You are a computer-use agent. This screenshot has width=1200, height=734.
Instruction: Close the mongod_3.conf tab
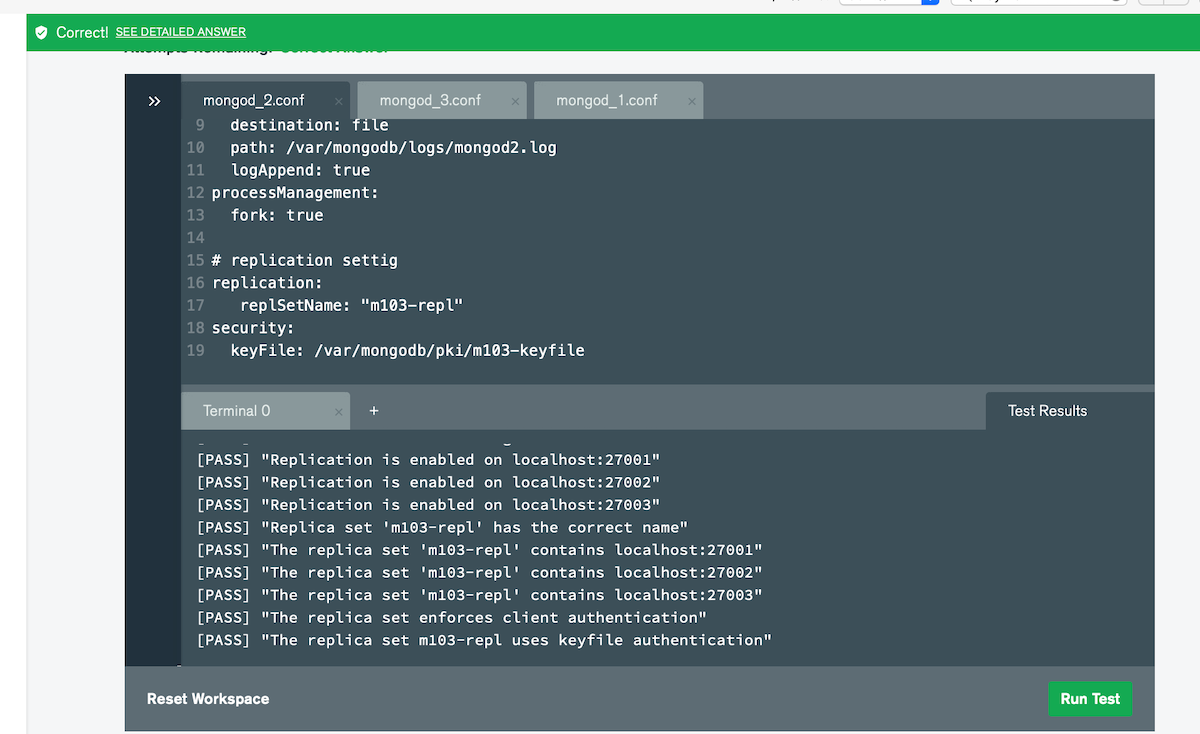515,101
